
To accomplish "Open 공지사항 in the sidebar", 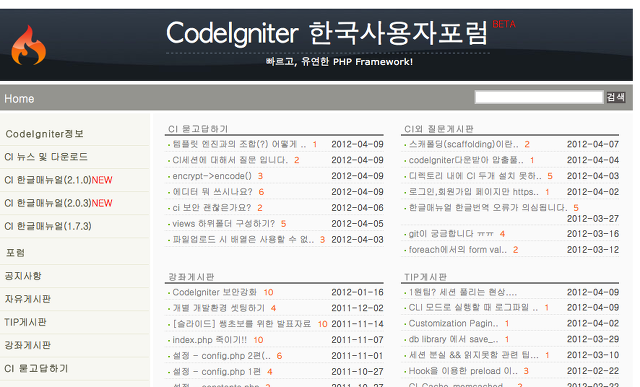I will point(23,276).
